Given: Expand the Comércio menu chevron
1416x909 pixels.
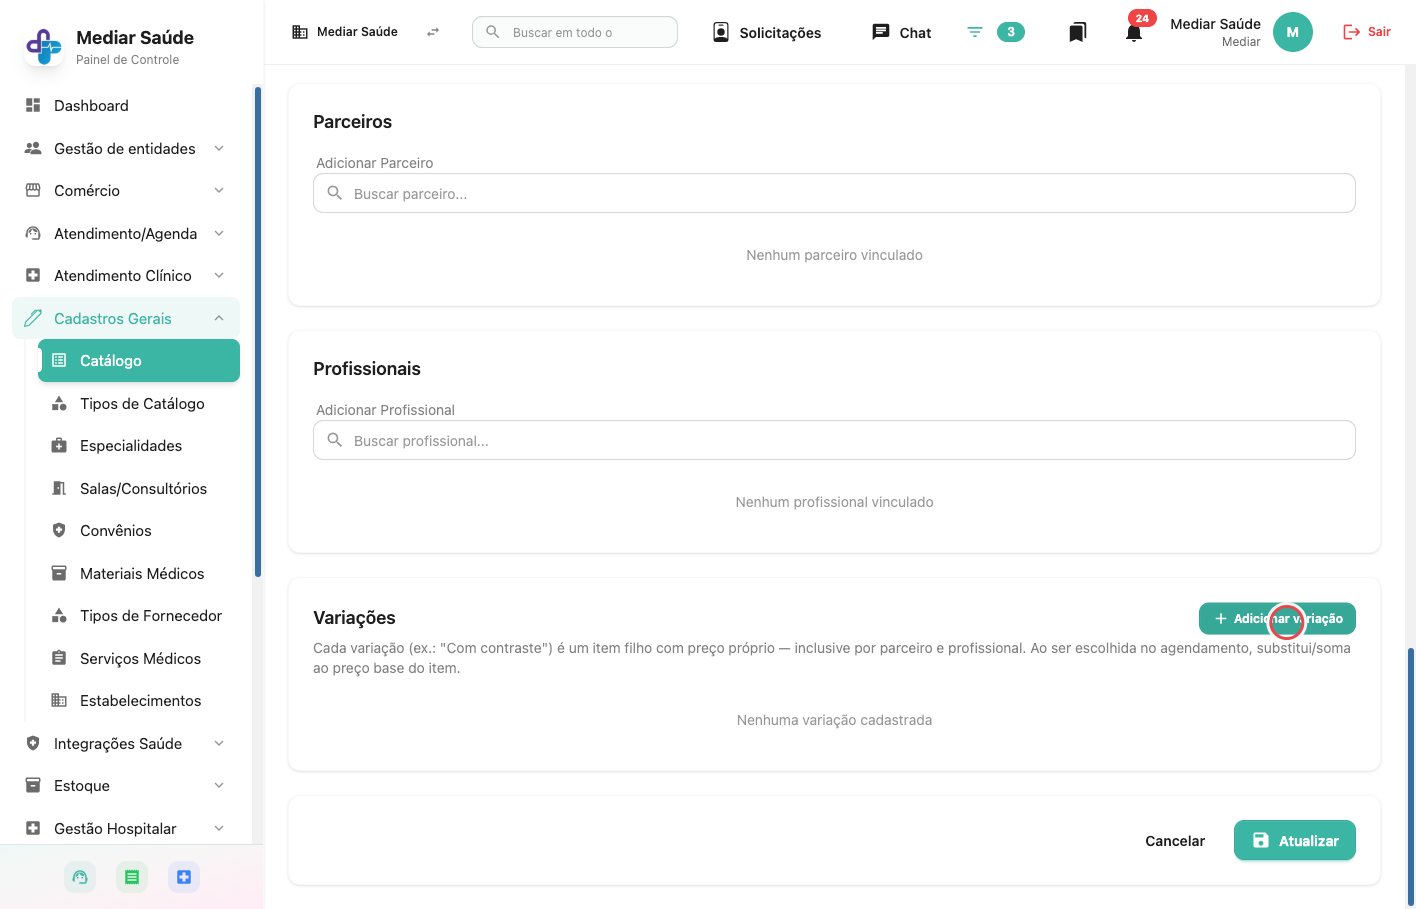Looking at the screenshot, I should click(x=219, y=190).
